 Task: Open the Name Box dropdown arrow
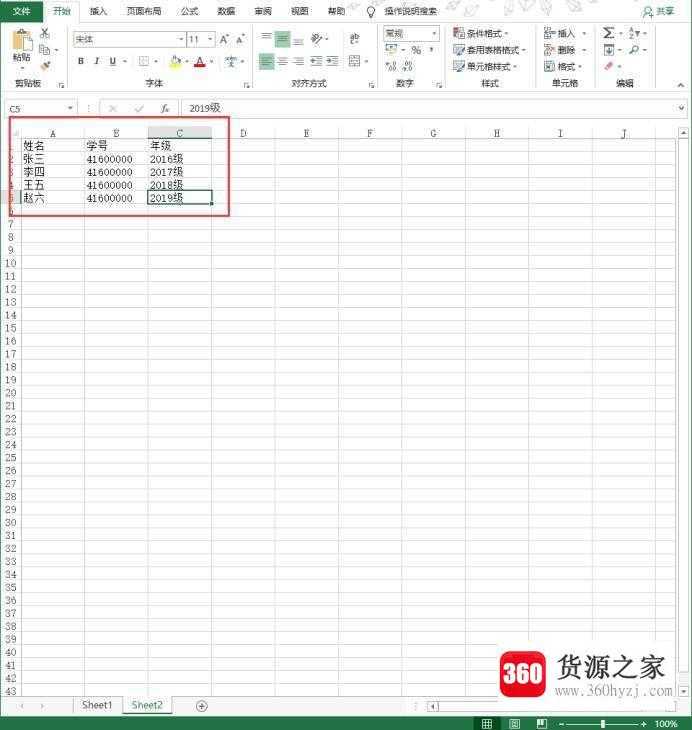point(70,108)
